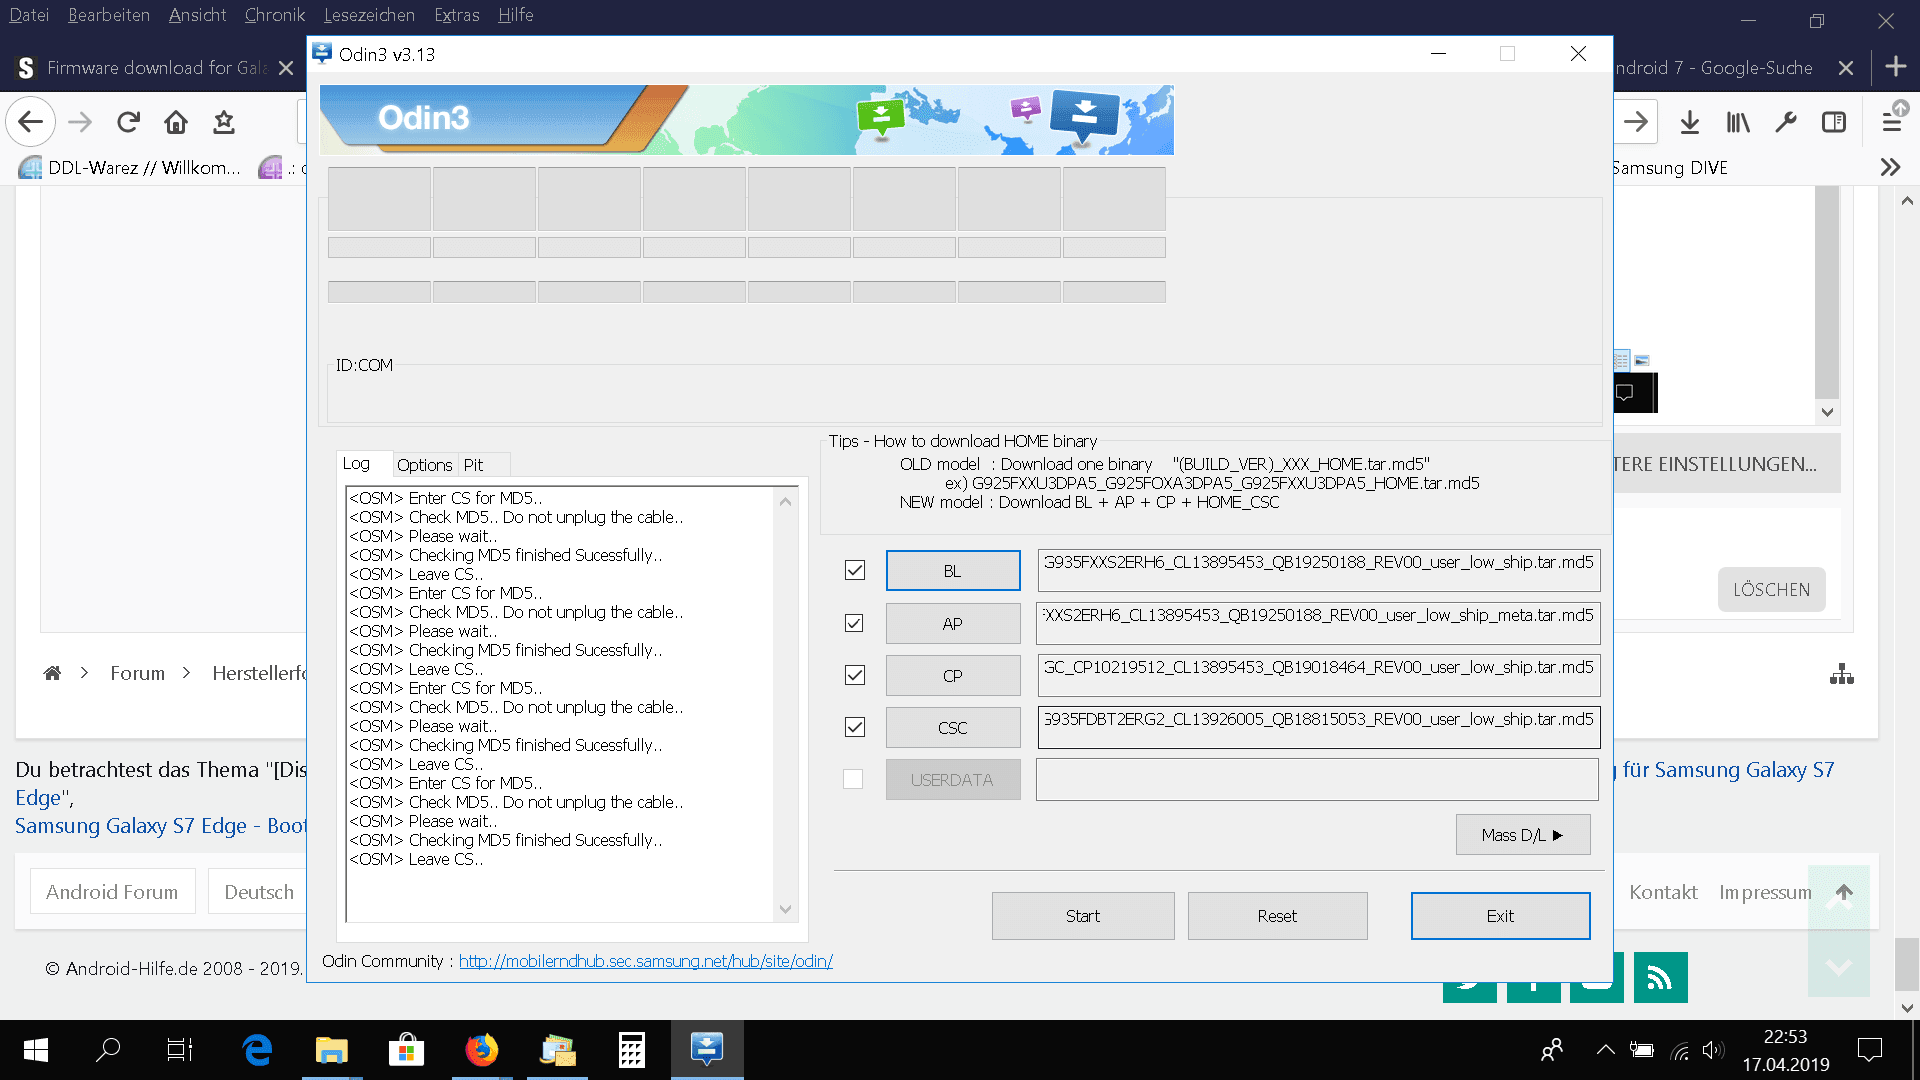Switch to the Pit tab in Odin
The height and width of the screenshot is (1080, 1920).
coord(473,465)
